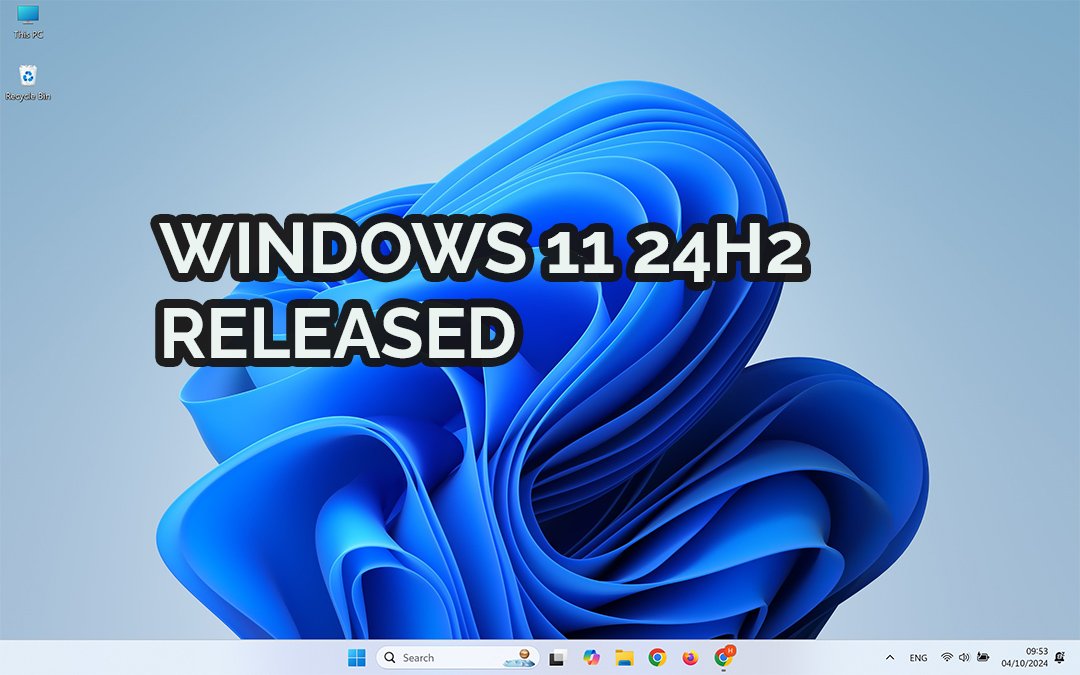Open the ENG input language switcher
The width and height of the screenshot is (1080, 675).
click(918, 658)
